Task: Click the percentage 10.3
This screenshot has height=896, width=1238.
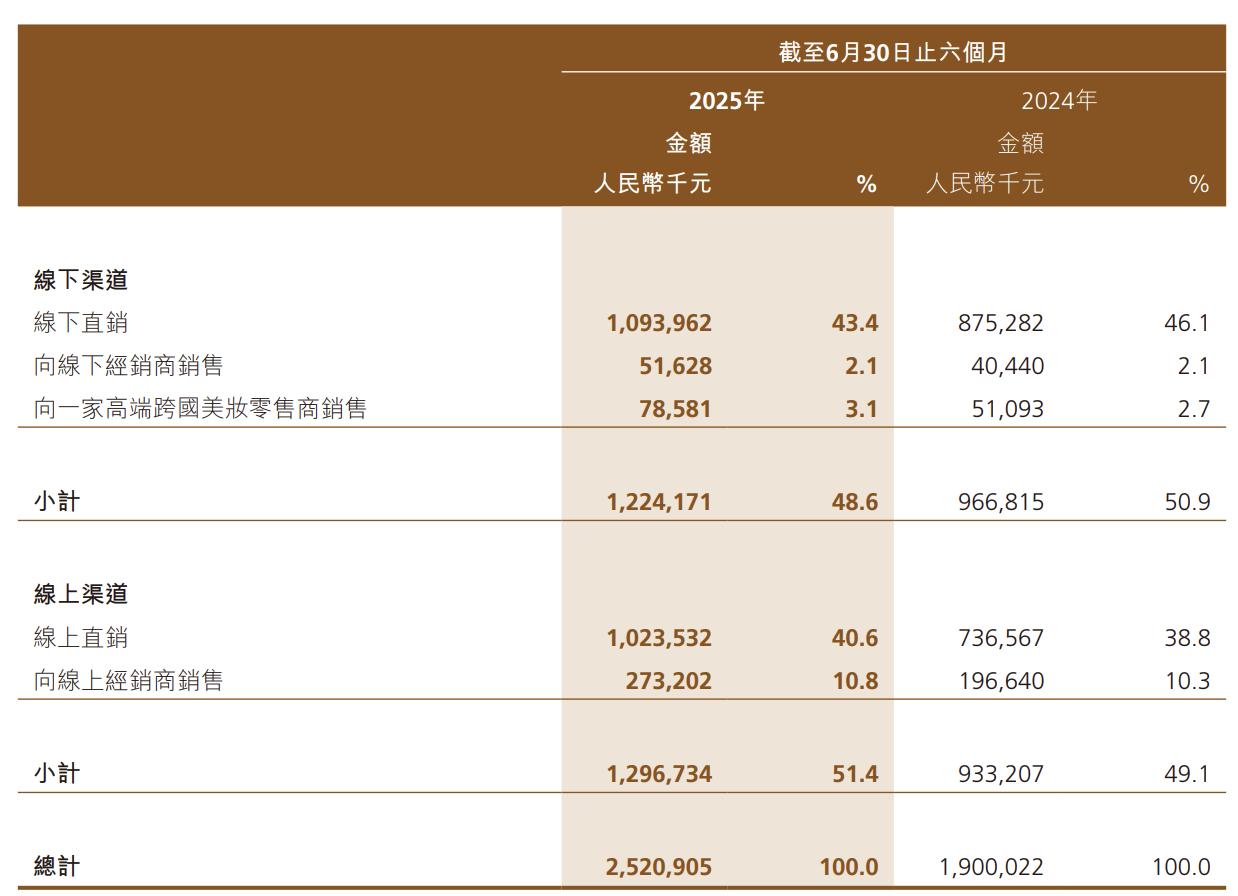Action: click(1188, 680)
